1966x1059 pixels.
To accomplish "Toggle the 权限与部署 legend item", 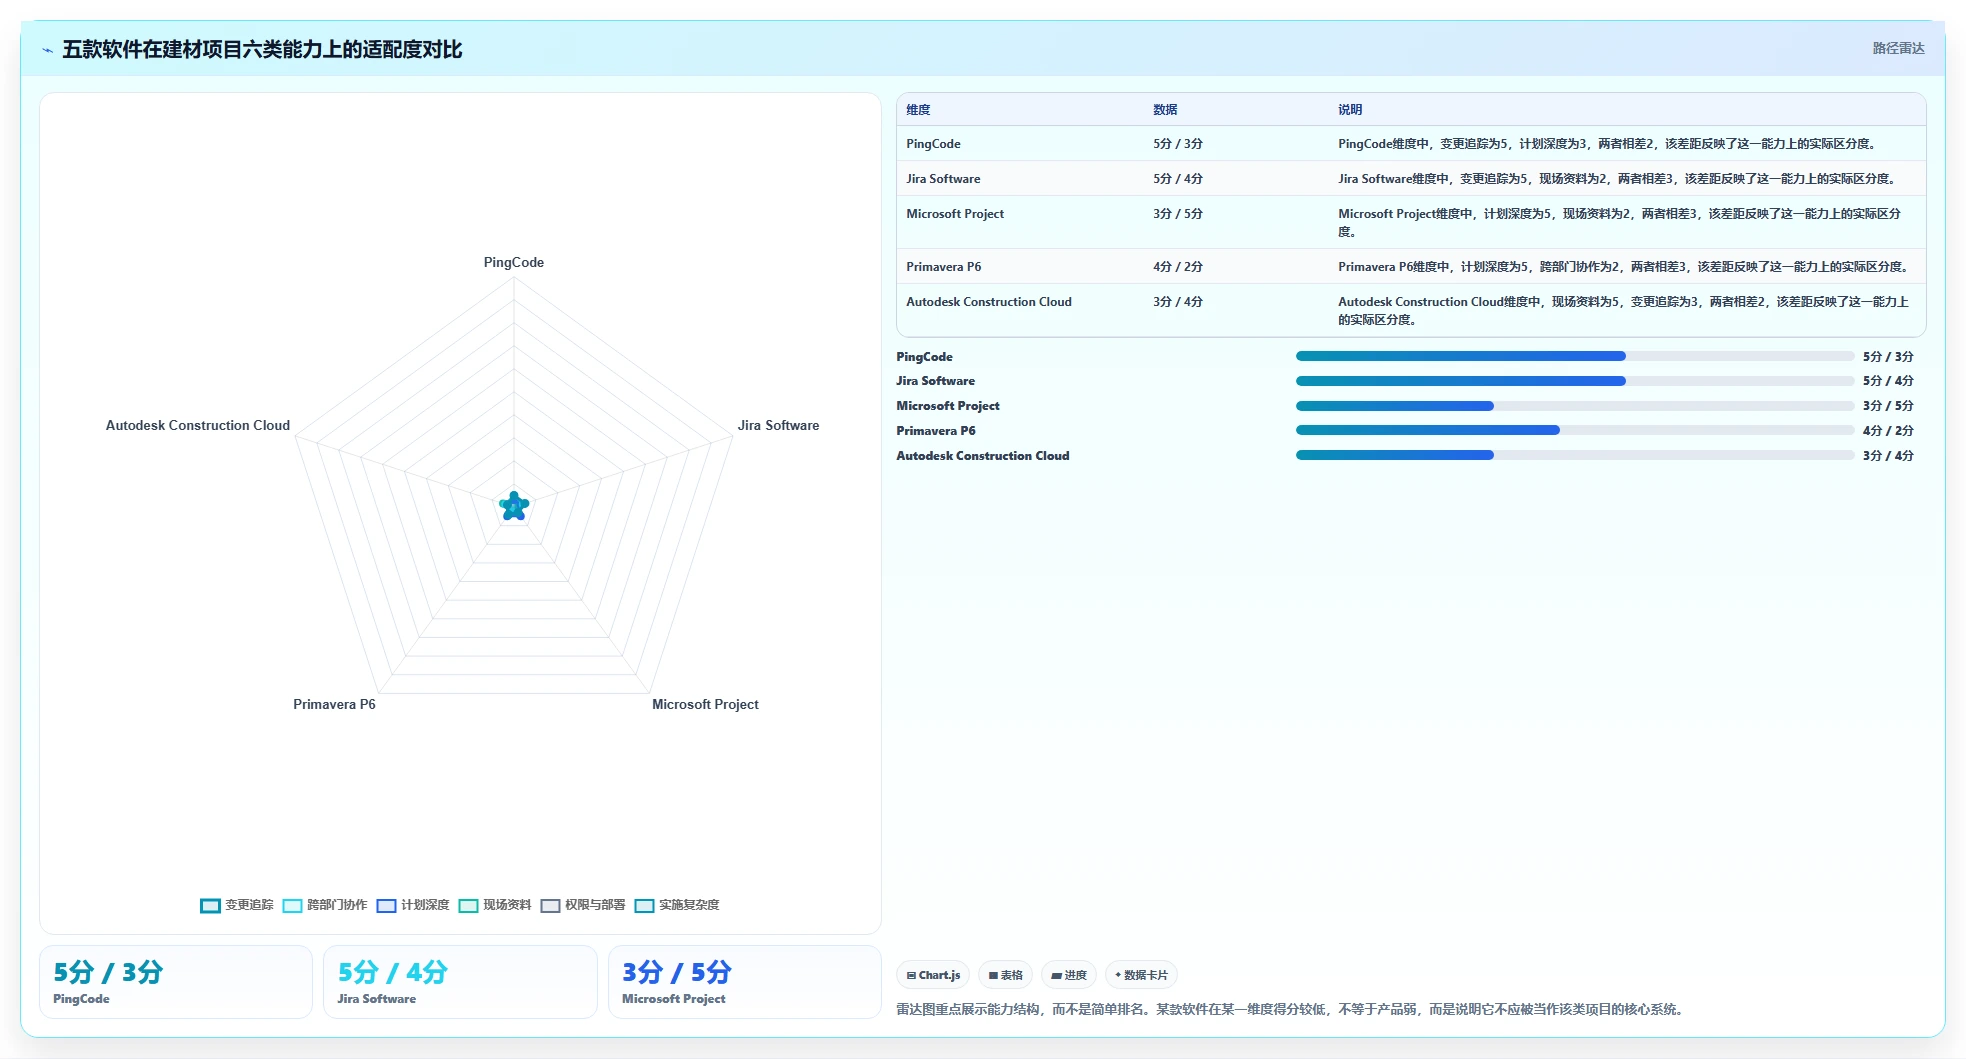I will click(x=583, y=905).
